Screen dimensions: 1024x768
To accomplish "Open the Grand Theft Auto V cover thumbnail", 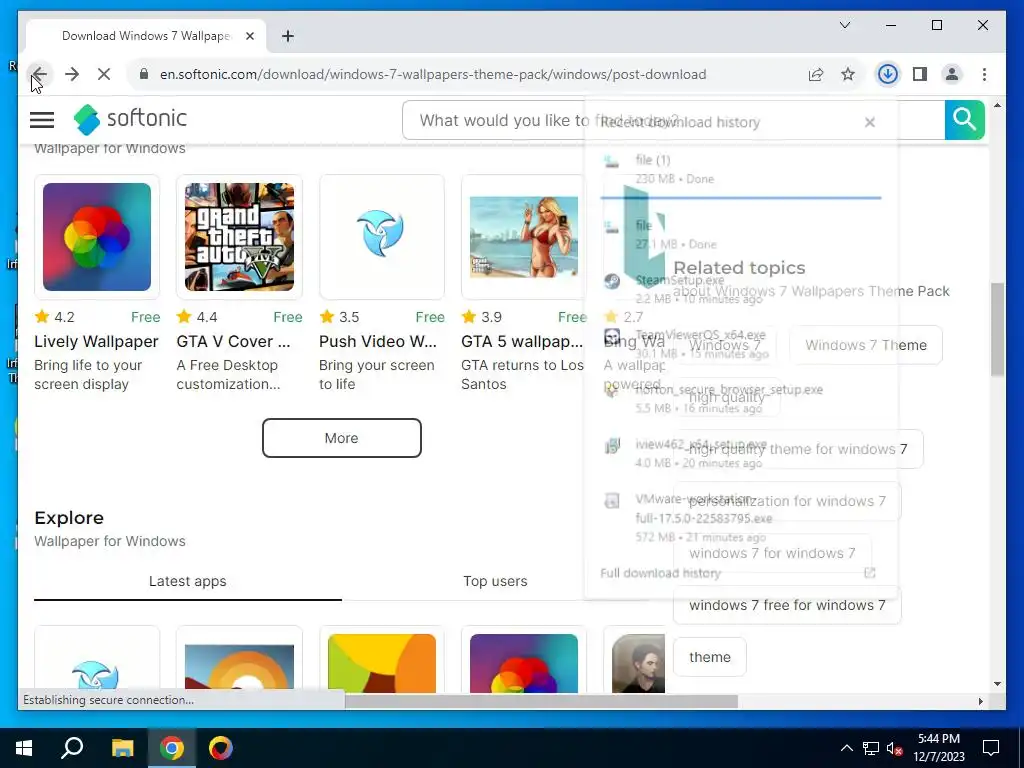I will point(239,237).
